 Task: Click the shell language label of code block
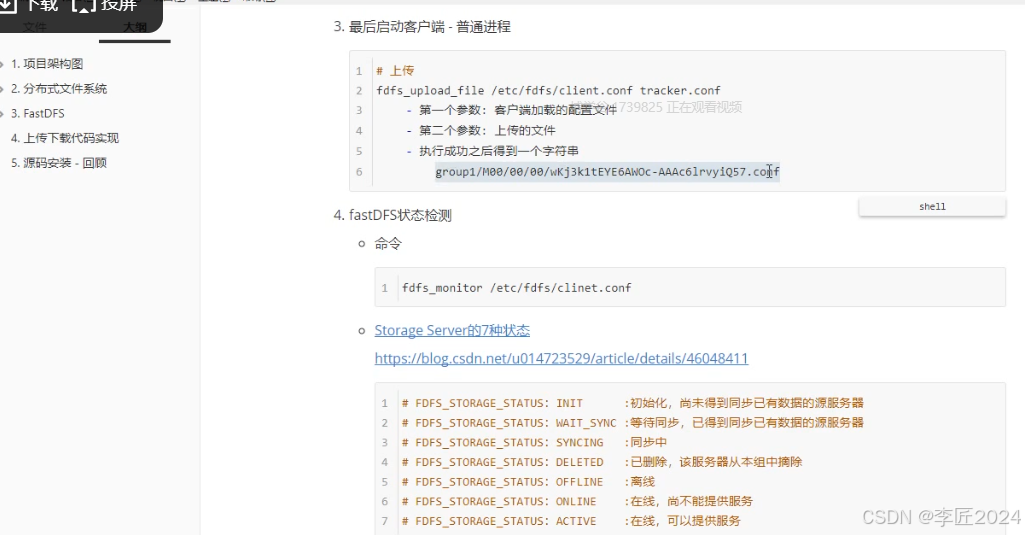click(932, 207)
